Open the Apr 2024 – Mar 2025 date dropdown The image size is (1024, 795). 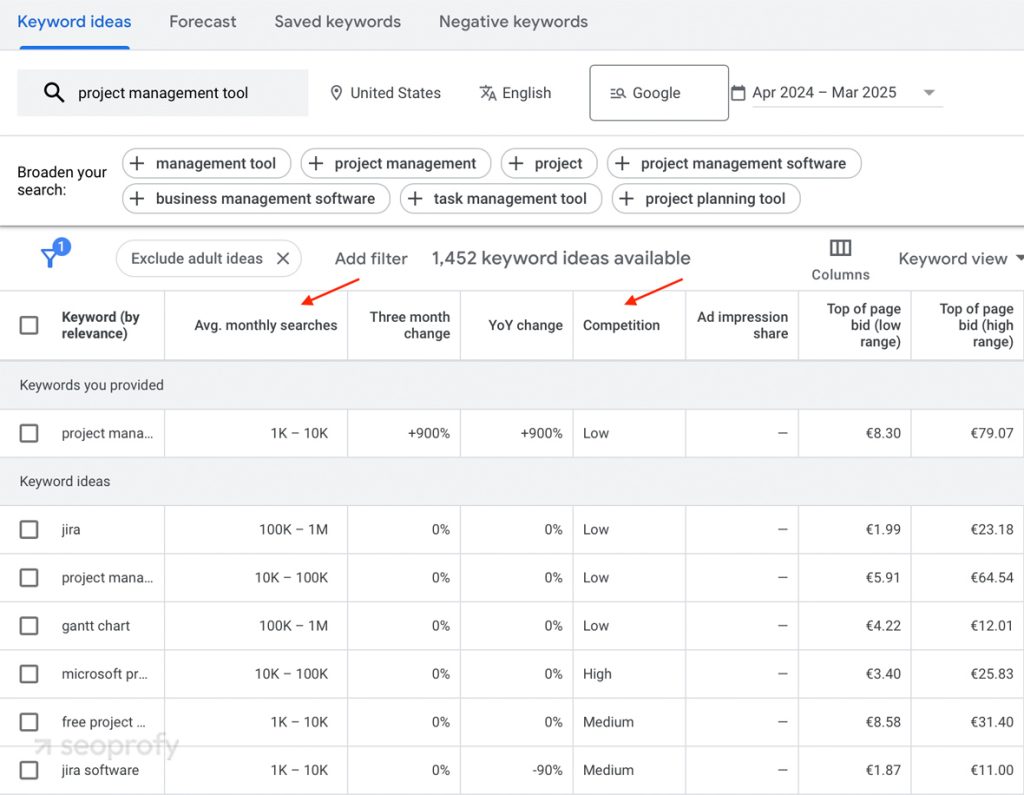[x=929, y=91]
